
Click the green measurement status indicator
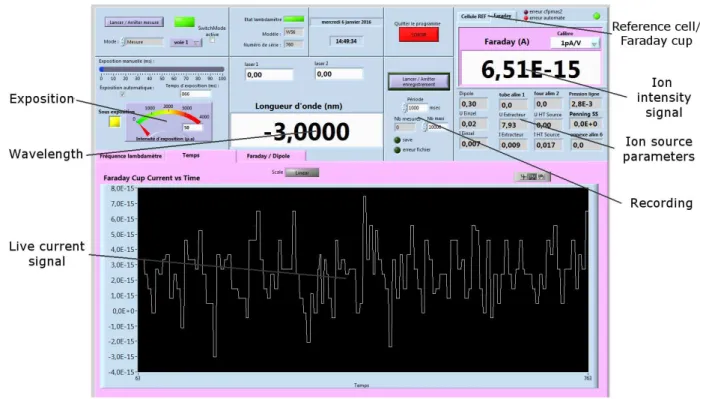tap(184, 22)
